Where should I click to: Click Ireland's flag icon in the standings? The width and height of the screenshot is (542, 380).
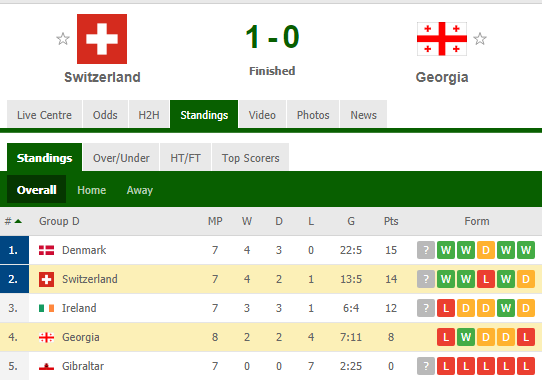46,308
